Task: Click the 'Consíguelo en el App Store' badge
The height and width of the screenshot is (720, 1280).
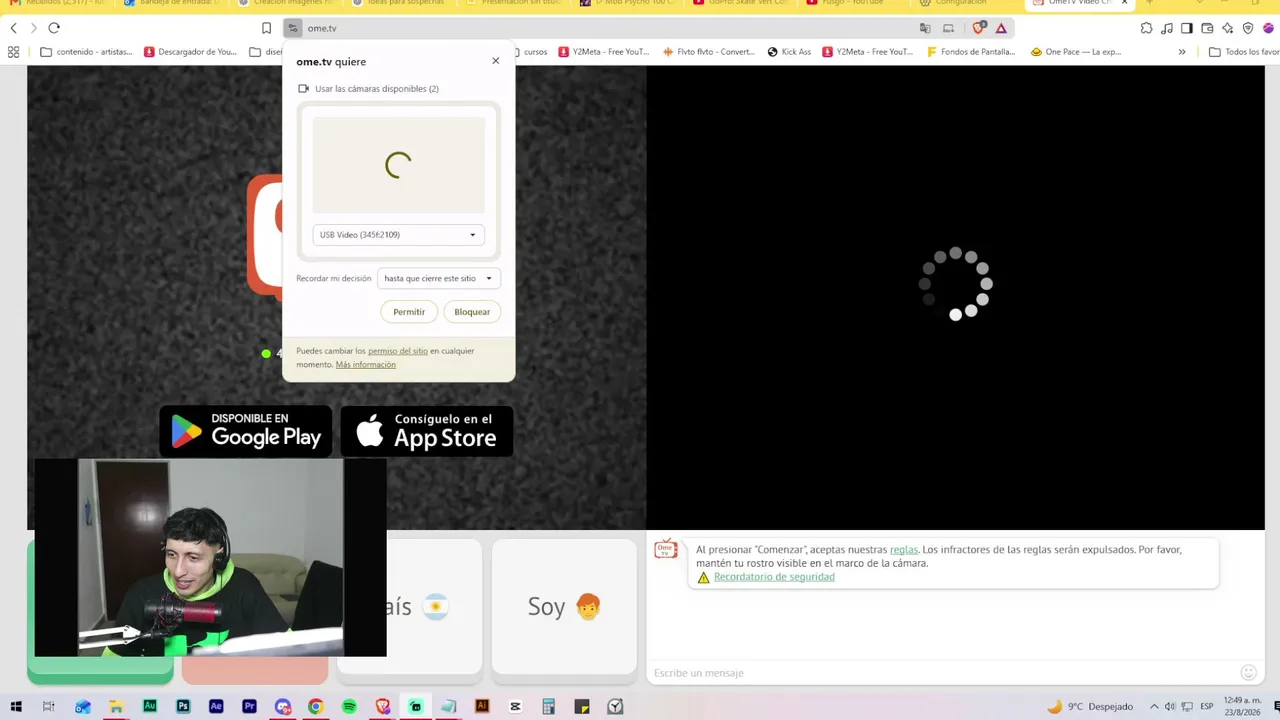Action: coord(427,431)
